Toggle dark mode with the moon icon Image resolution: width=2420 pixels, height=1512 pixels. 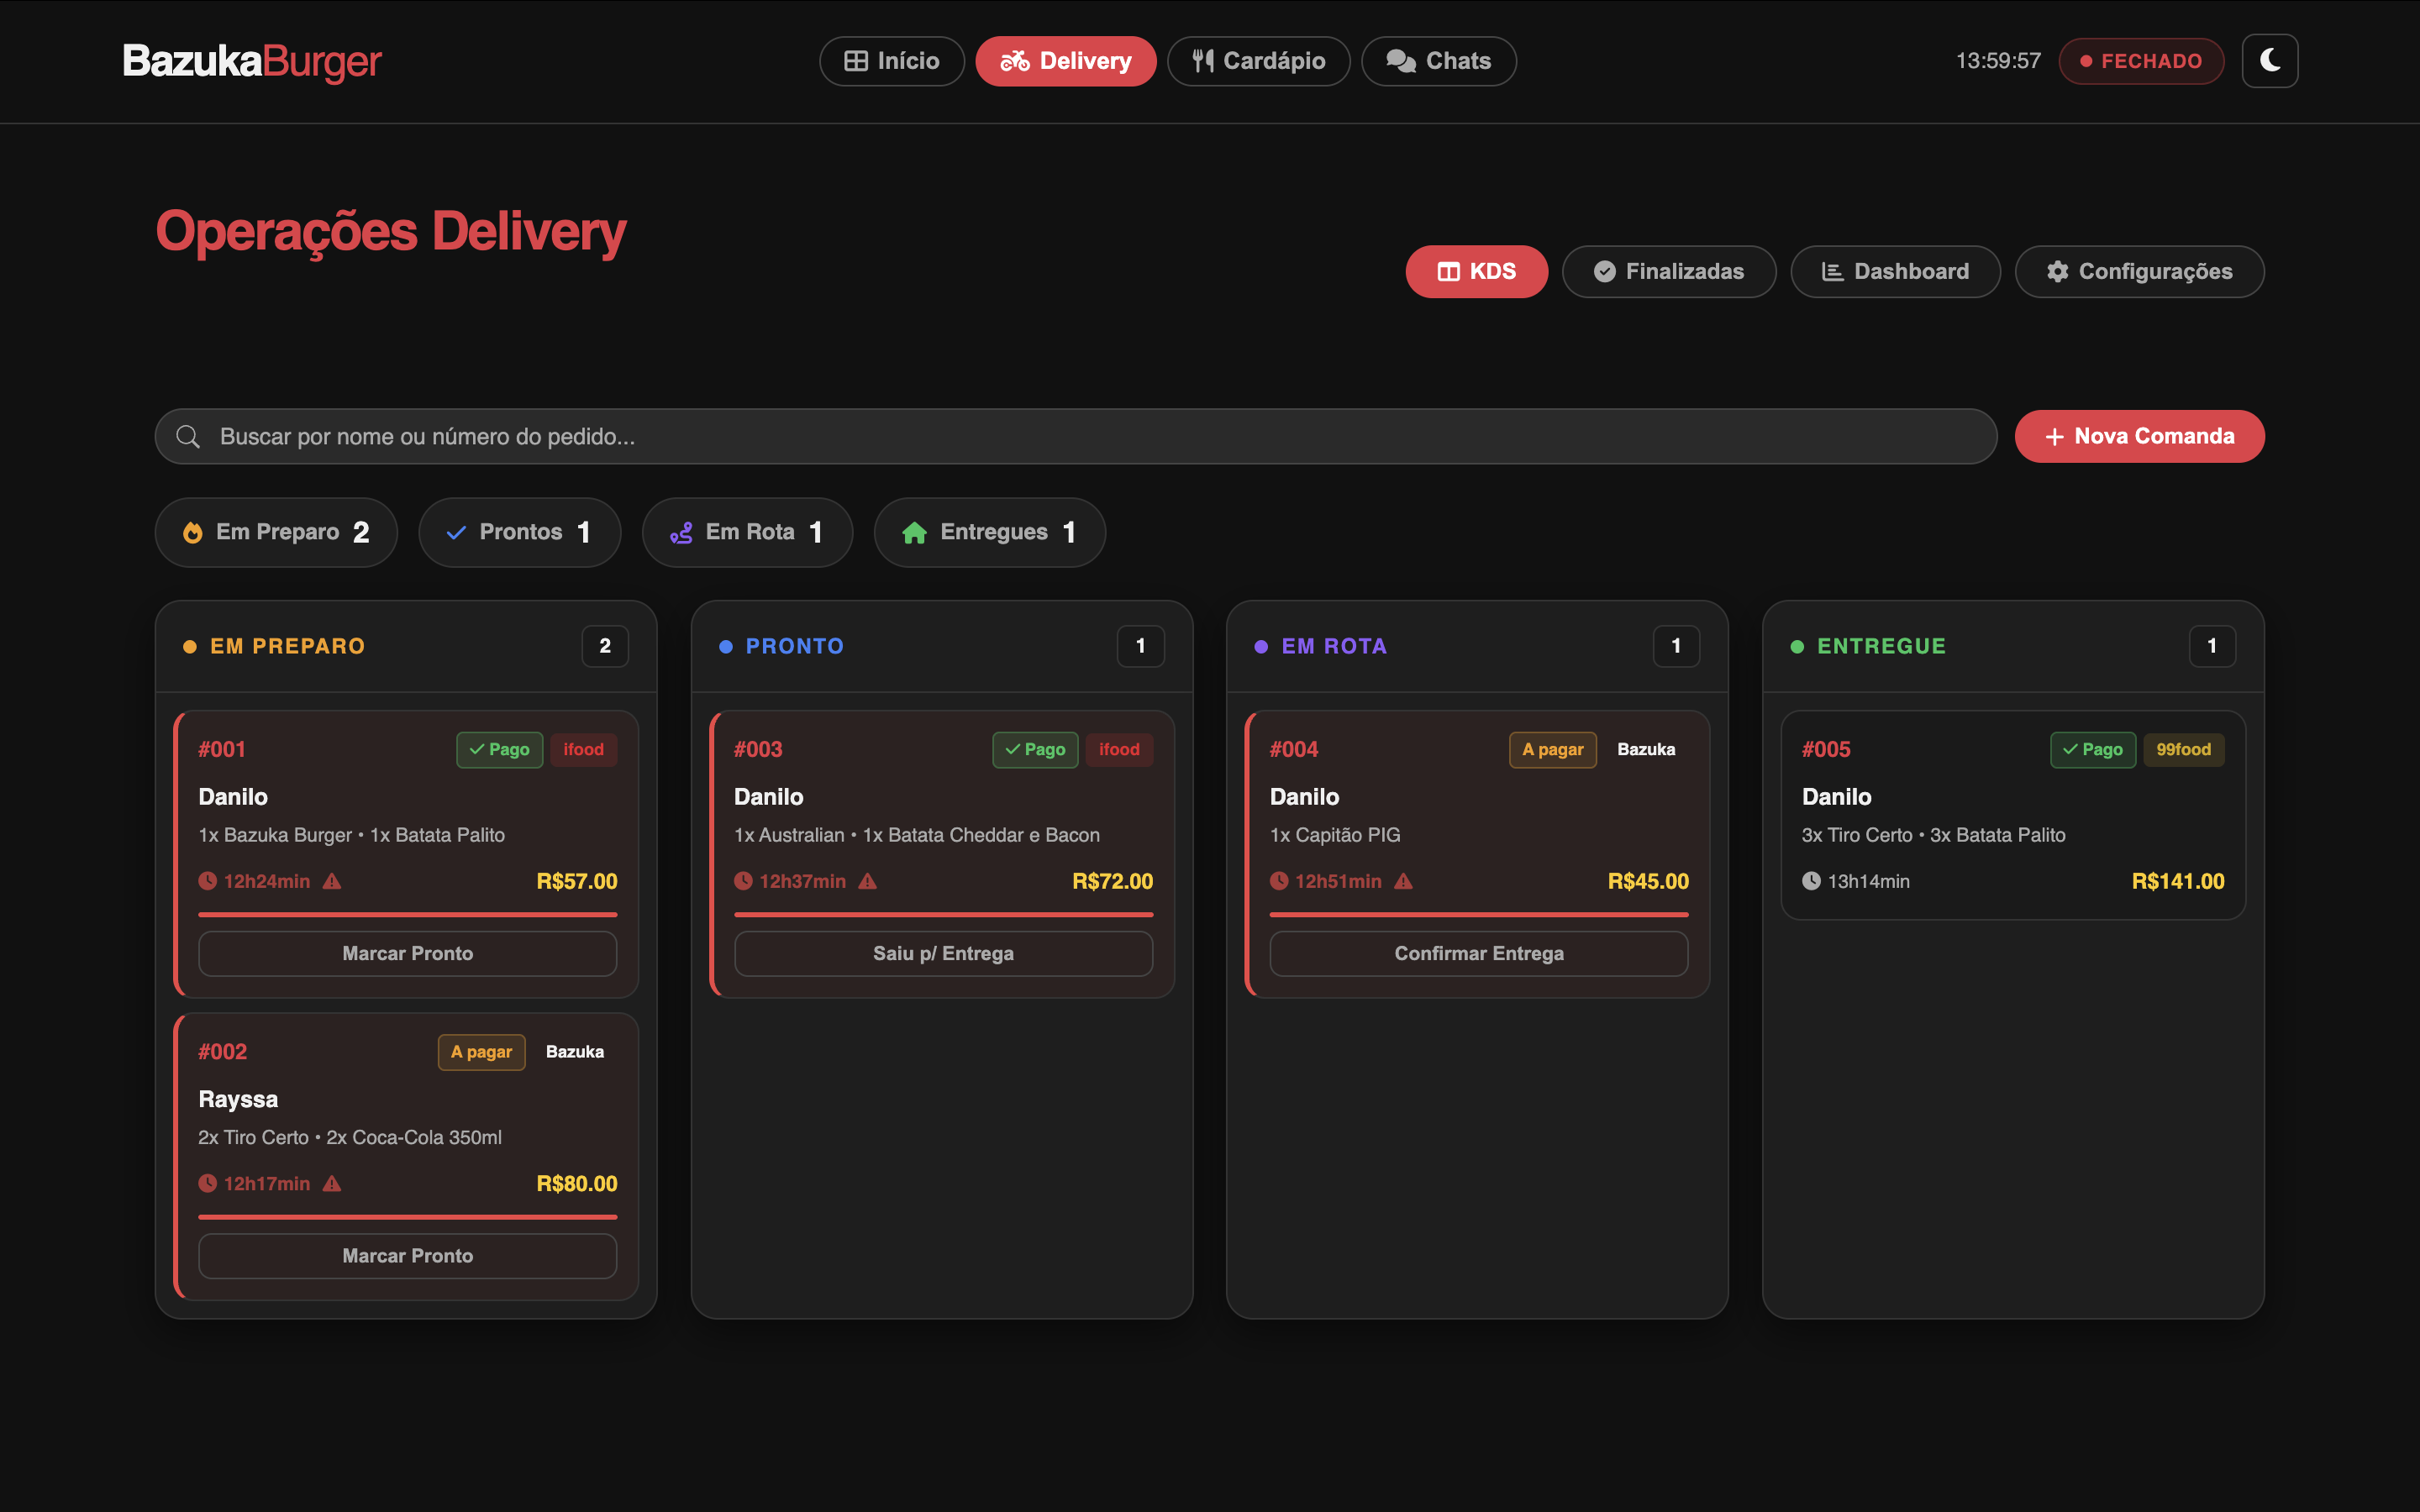[x=2269, y=61]
